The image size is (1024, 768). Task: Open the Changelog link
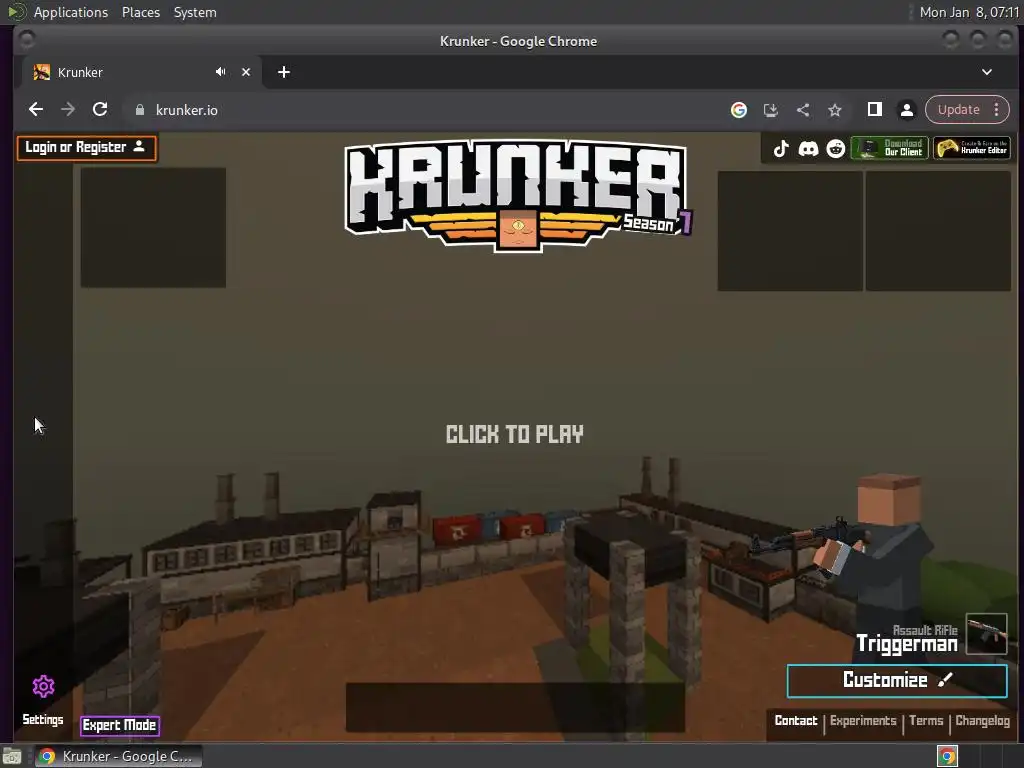click(x=982, y=720)
